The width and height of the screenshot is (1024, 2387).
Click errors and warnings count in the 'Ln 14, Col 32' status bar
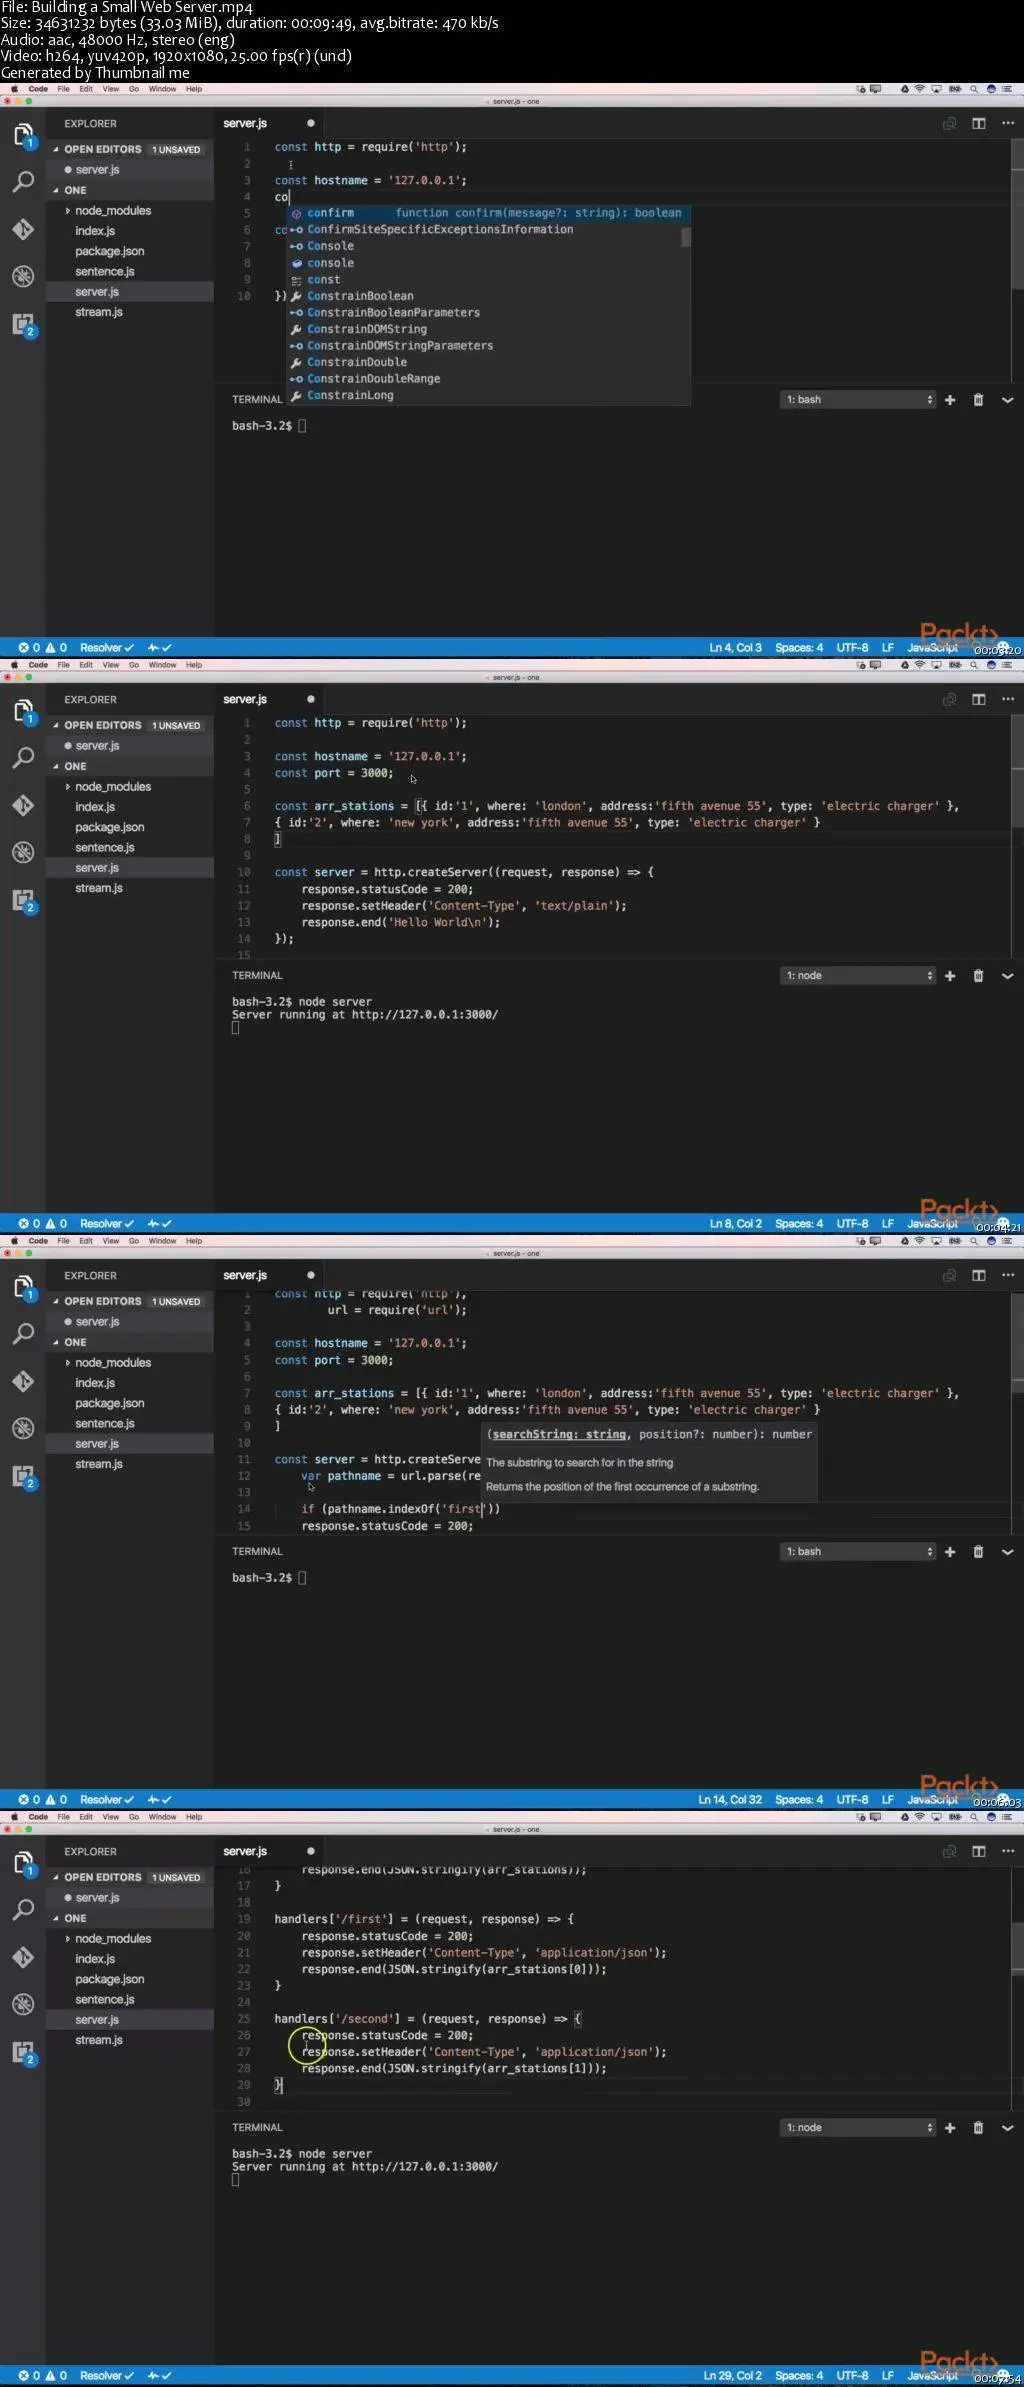(x=42, y=1800)
